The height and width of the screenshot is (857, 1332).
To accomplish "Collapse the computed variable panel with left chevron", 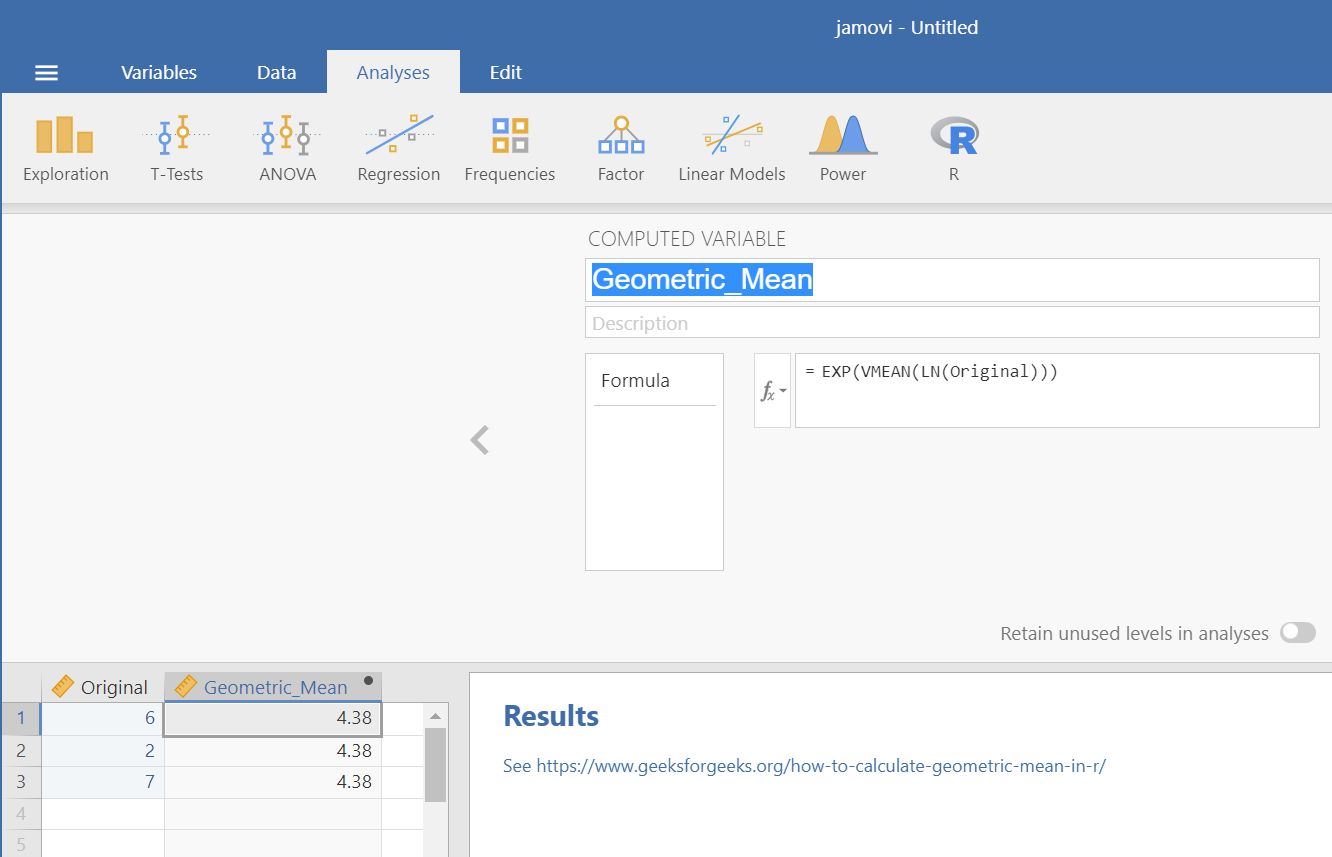I will [480, 440].
